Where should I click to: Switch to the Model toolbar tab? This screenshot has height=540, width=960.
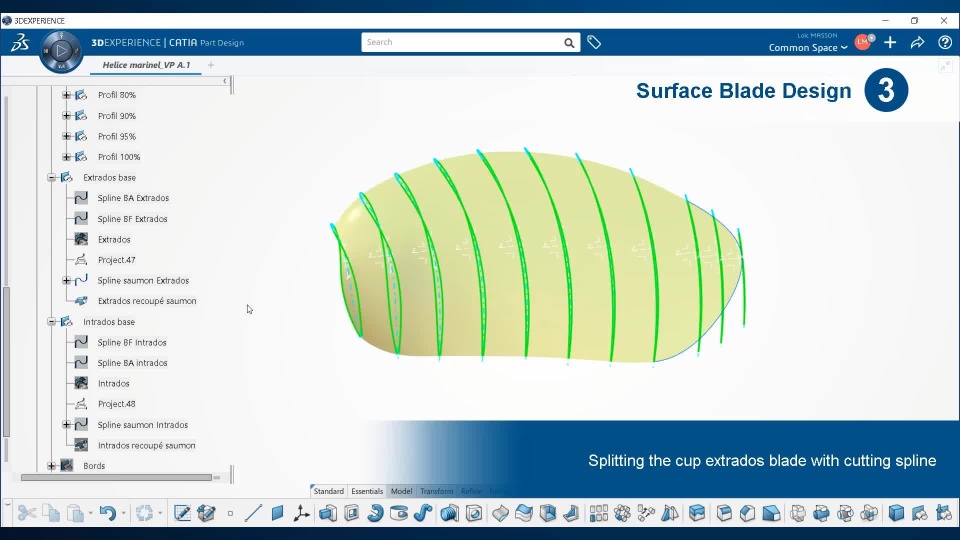tap(401, 491)
